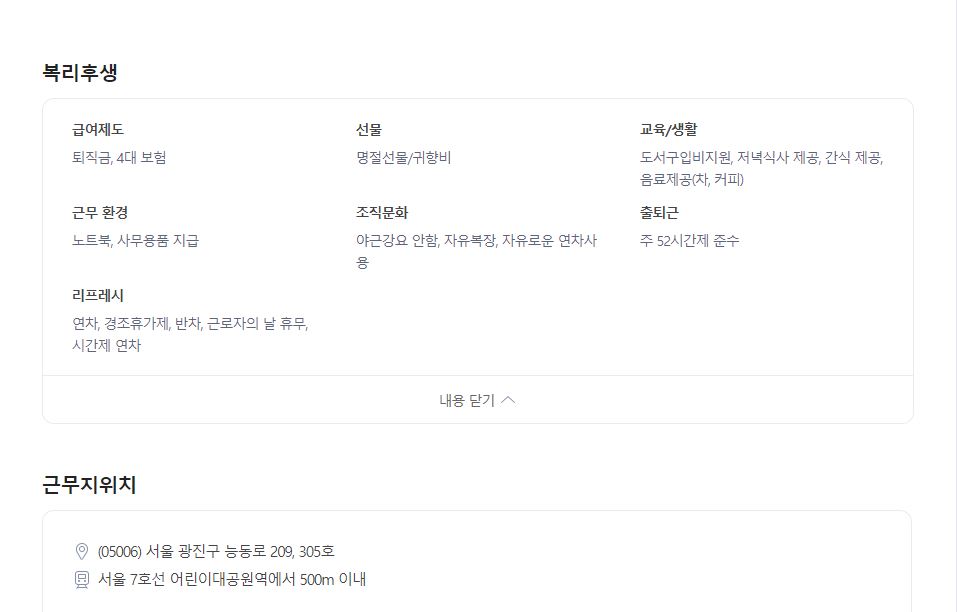The image size is (957, 612).
Task: Click the 내용 닫기 button
Action: point(478,400)
